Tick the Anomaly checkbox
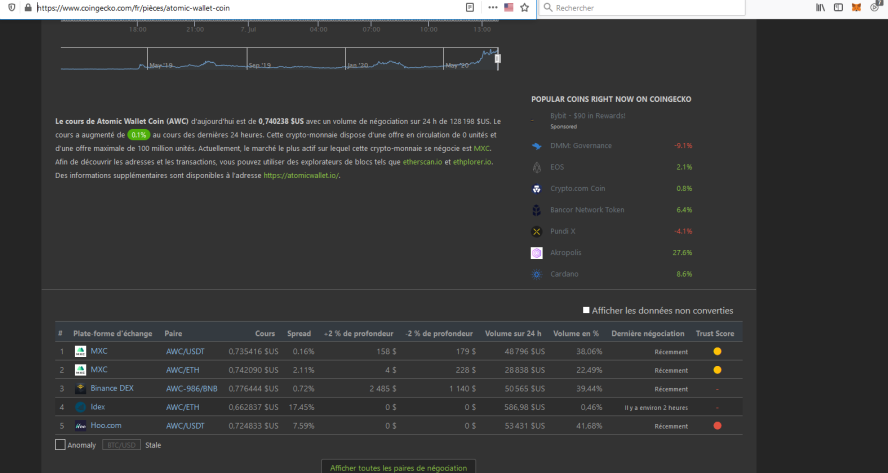Image resolution: width=888 pixels, height=473 pixels. [x=60, y=445]
